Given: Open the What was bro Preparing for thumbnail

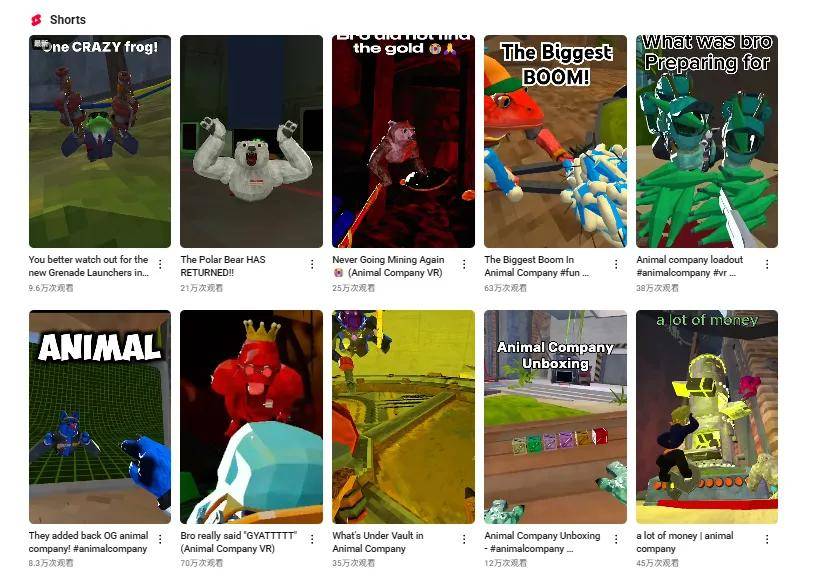Looking at the screenshot, I should point(707,141).
